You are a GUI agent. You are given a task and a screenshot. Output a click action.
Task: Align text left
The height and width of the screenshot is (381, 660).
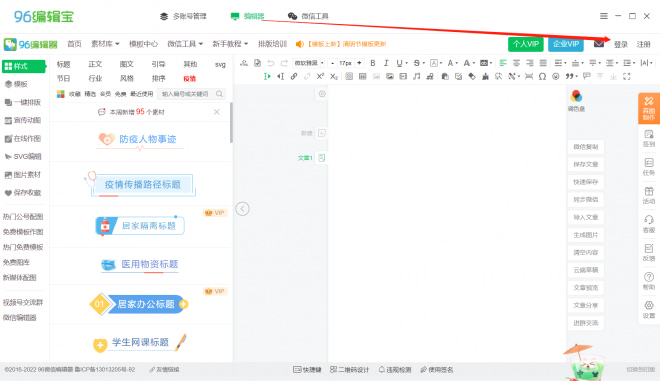pos(503,63)
